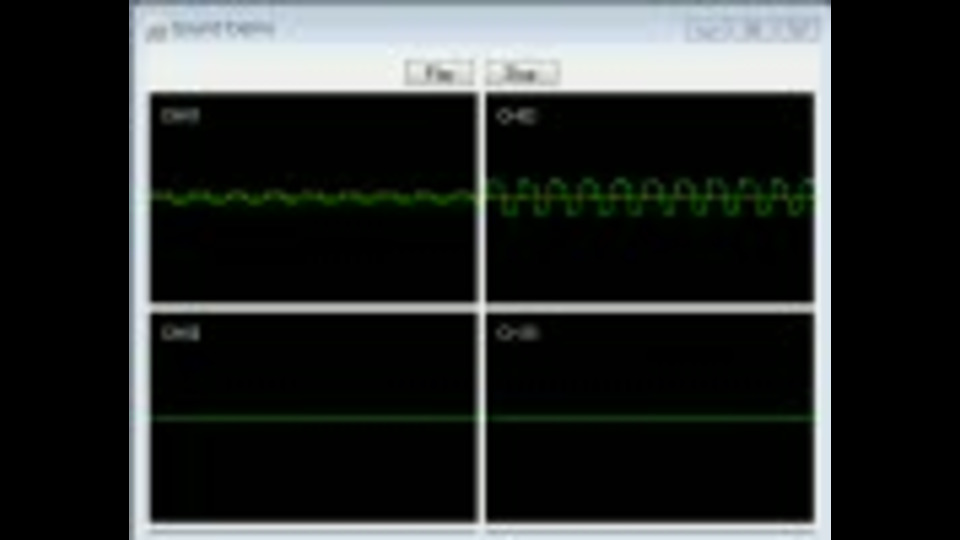
Task: Click the small-amplitude waveform in the CH1 scope
Action: pos(313,197)
